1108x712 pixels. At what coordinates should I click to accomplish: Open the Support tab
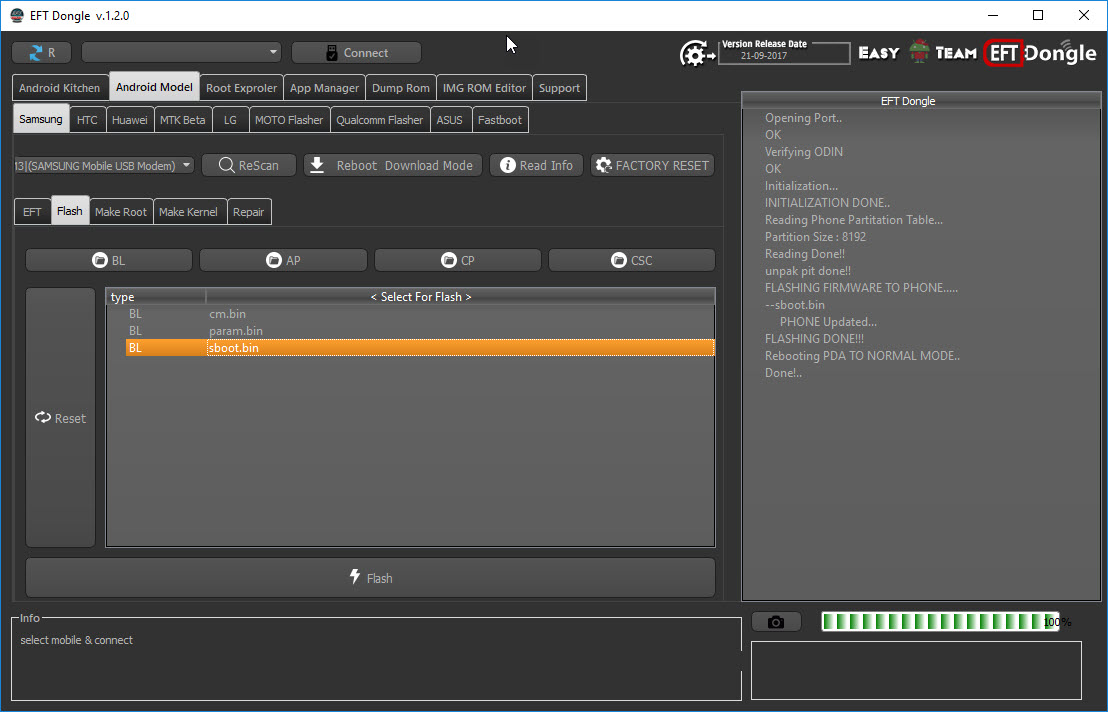click(559, 88)
